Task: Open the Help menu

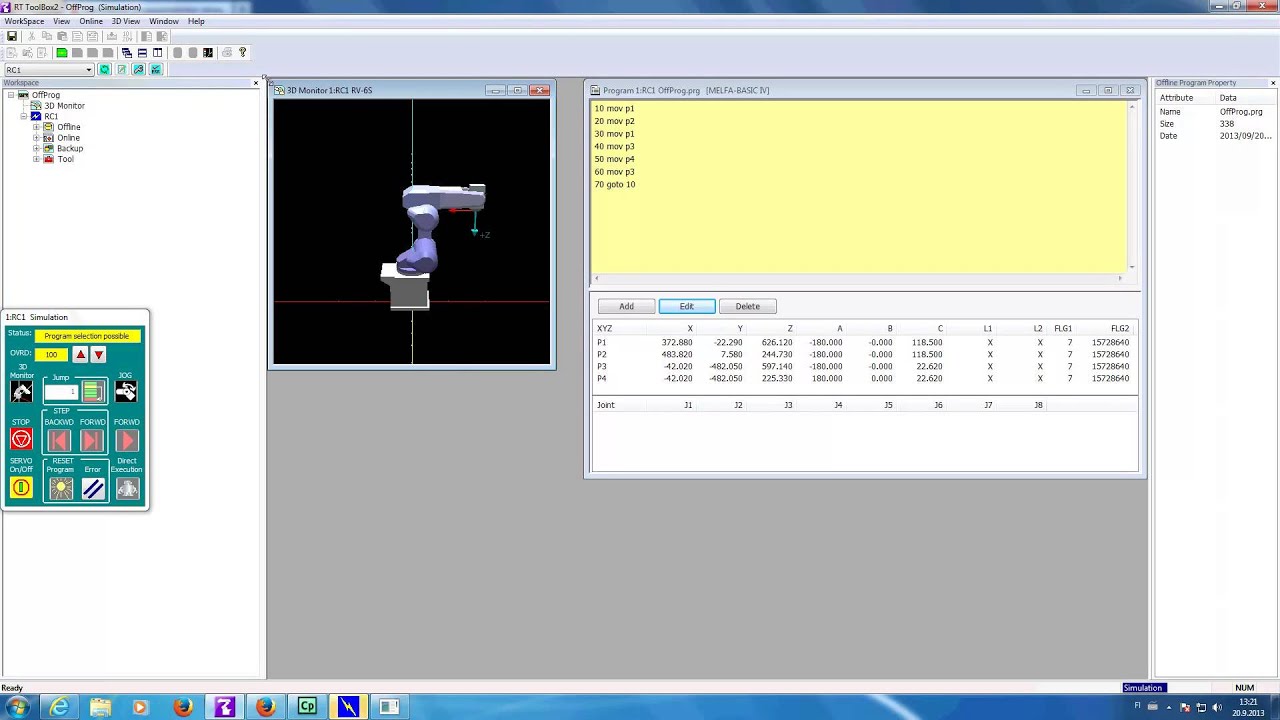Action: [196, 21]
